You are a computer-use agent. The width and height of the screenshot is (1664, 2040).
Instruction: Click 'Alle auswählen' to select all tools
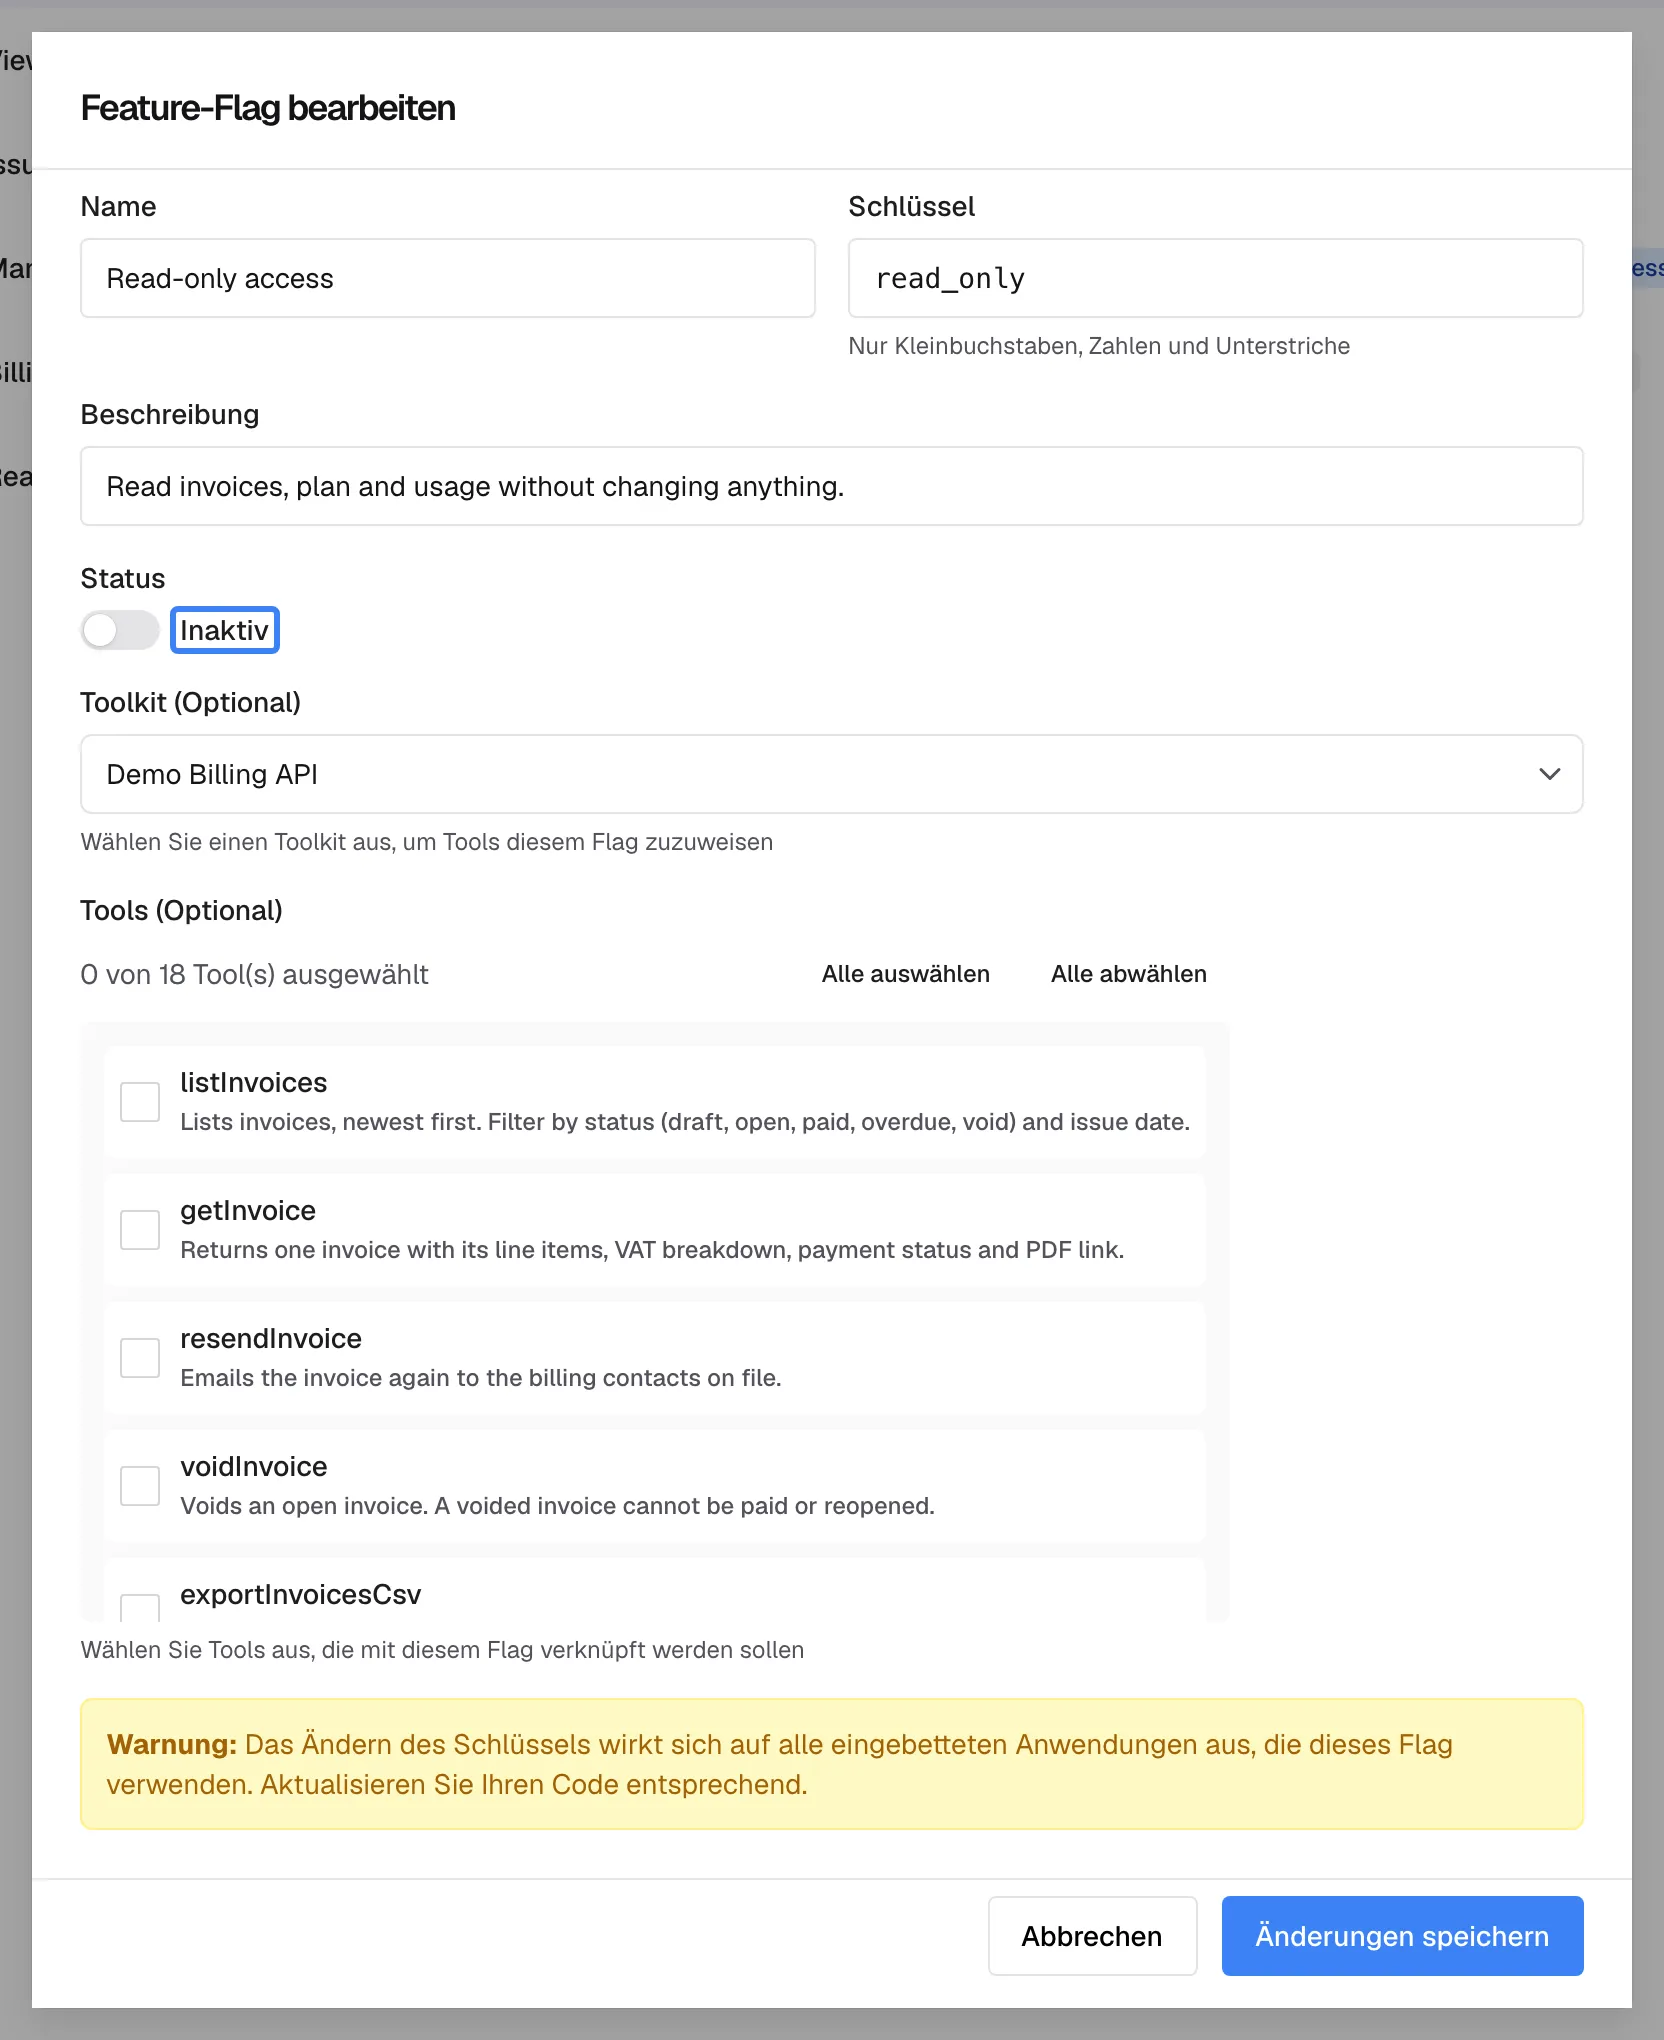pyautogui.click(x=906, y=974)
